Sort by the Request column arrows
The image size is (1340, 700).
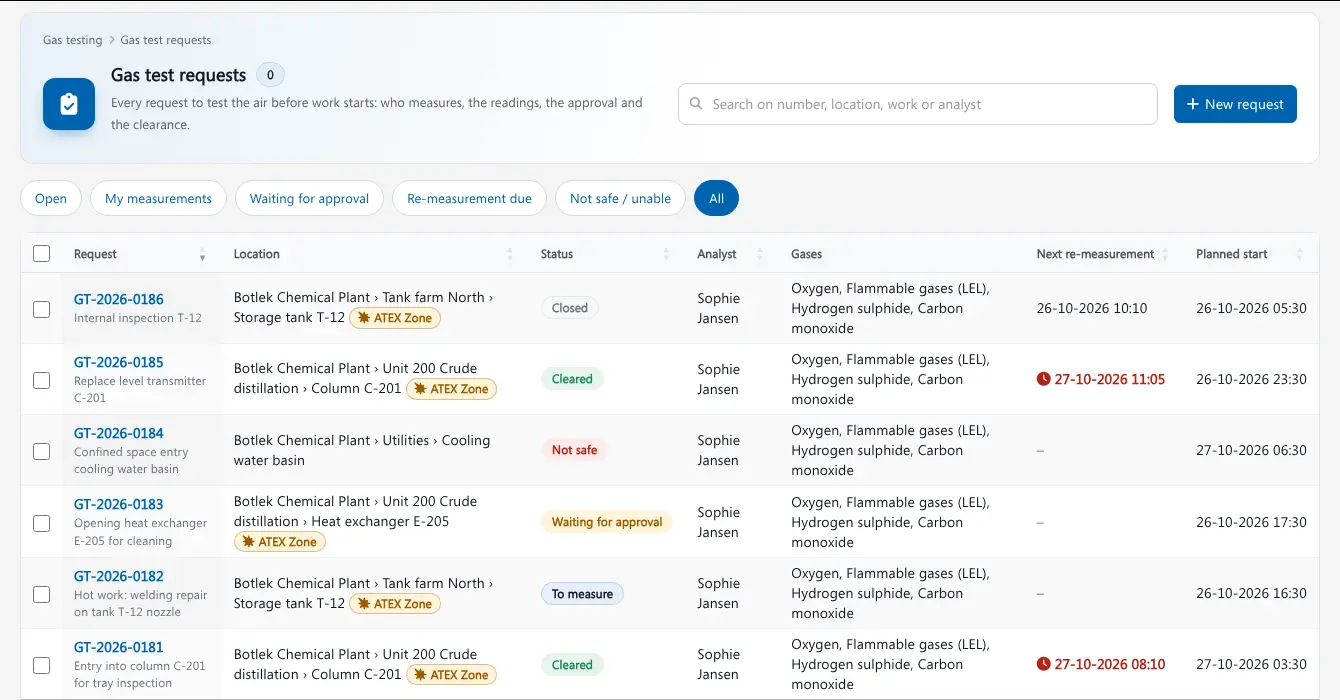[x=202, y=254]
